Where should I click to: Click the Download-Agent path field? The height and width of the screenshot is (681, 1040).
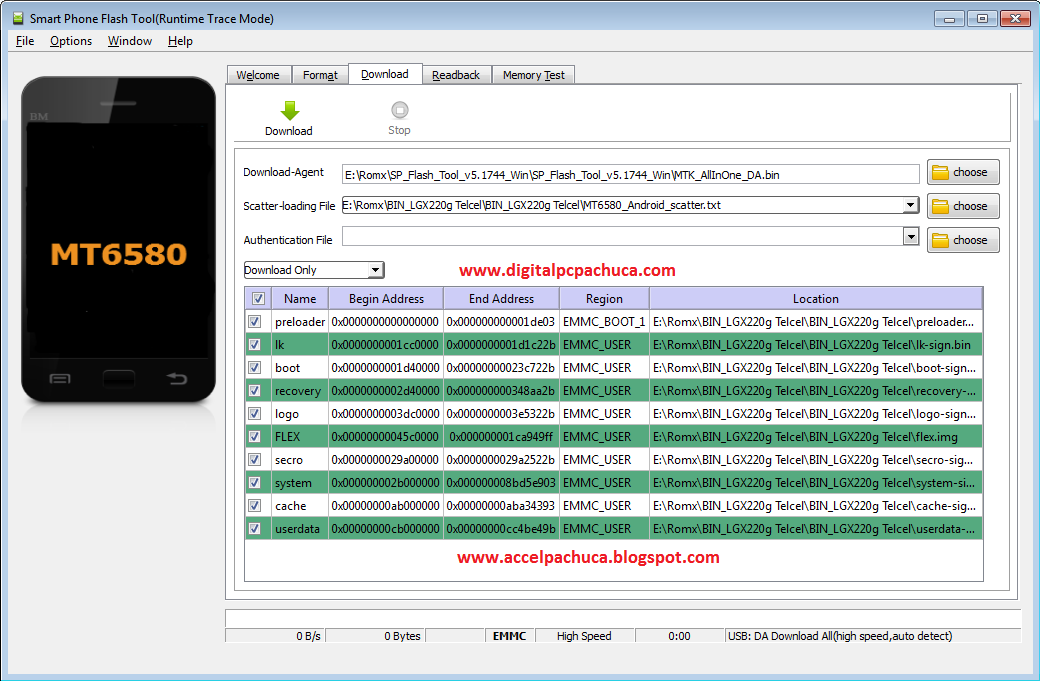(631, 174)
